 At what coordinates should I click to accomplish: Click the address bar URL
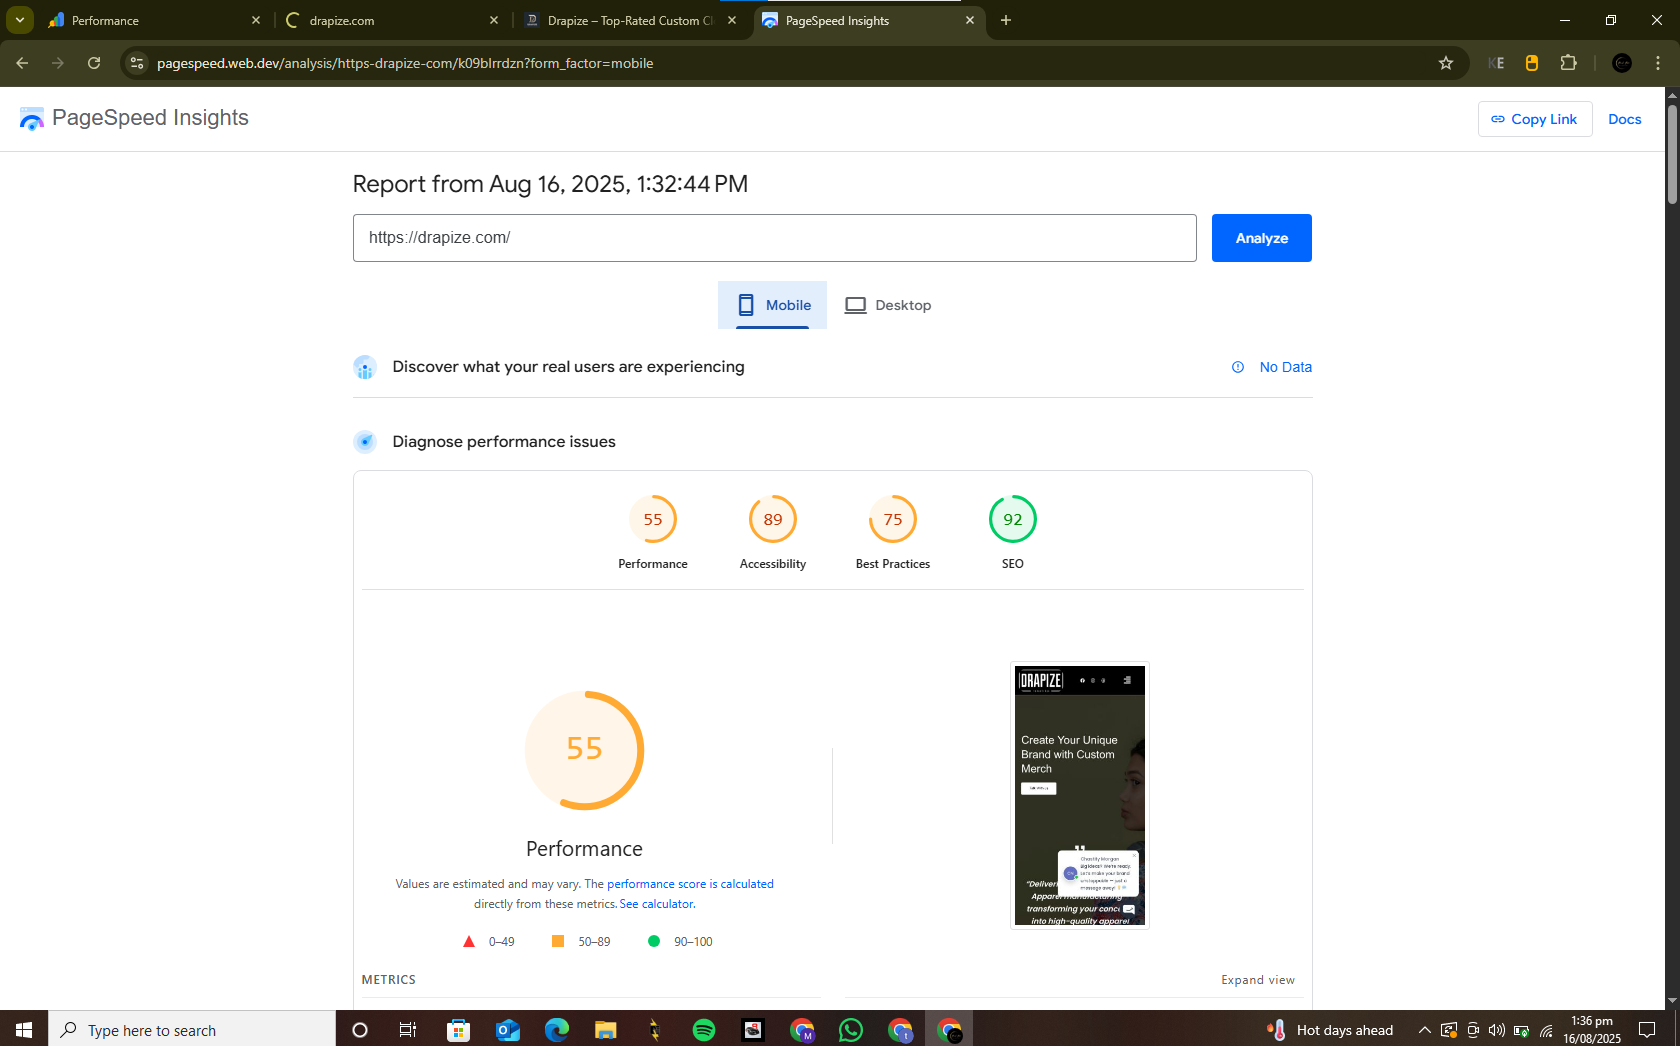coord(405,63)
